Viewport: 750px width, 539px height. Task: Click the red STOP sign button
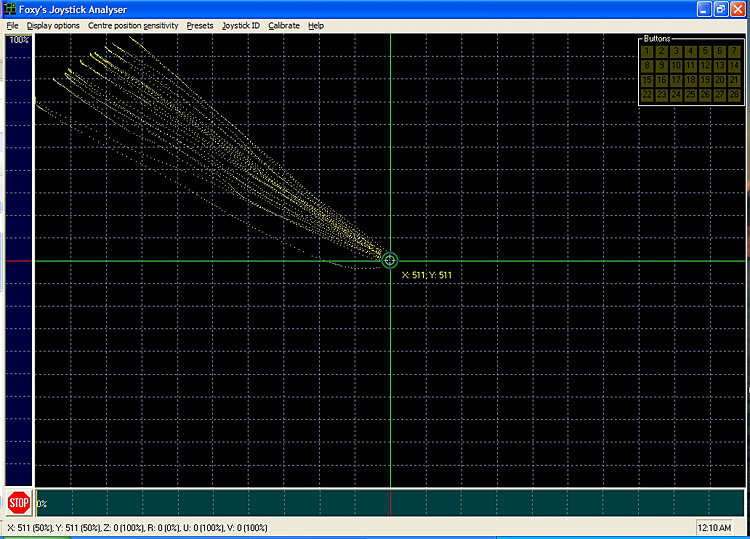(19, 503)
